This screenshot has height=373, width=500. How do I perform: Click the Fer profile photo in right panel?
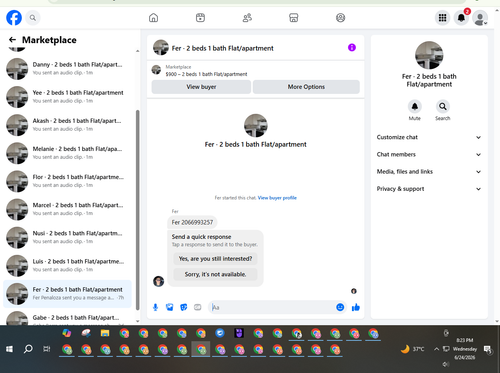coord(429,55)
